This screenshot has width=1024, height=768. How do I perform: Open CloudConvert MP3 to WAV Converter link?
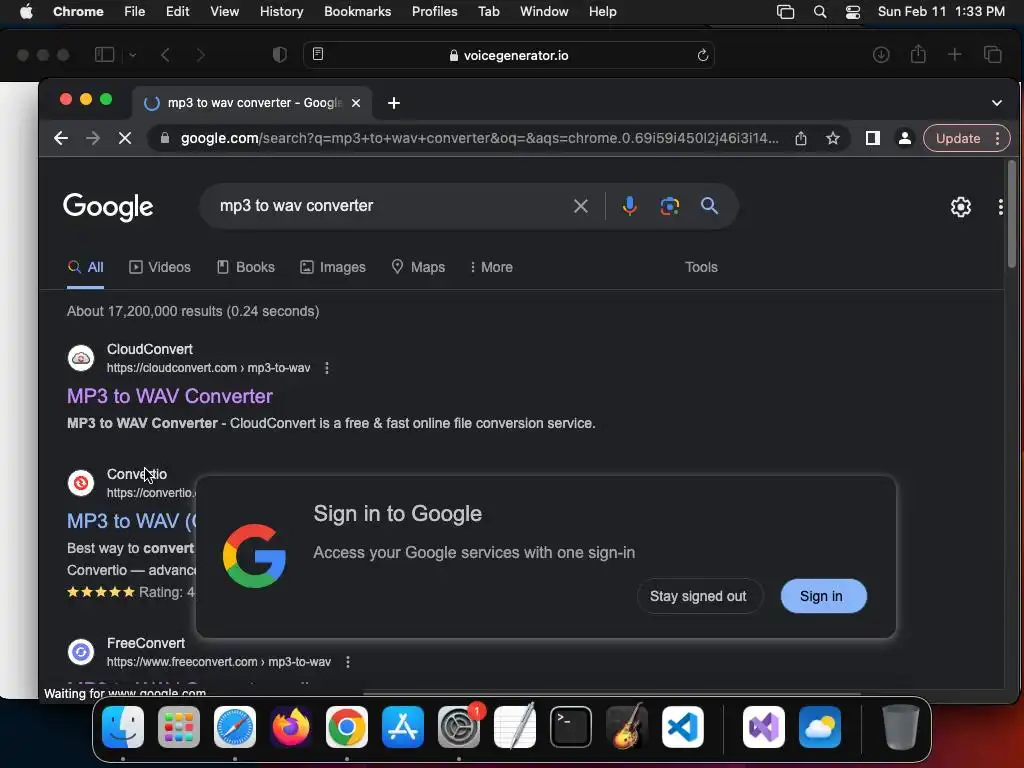[170, 396]
